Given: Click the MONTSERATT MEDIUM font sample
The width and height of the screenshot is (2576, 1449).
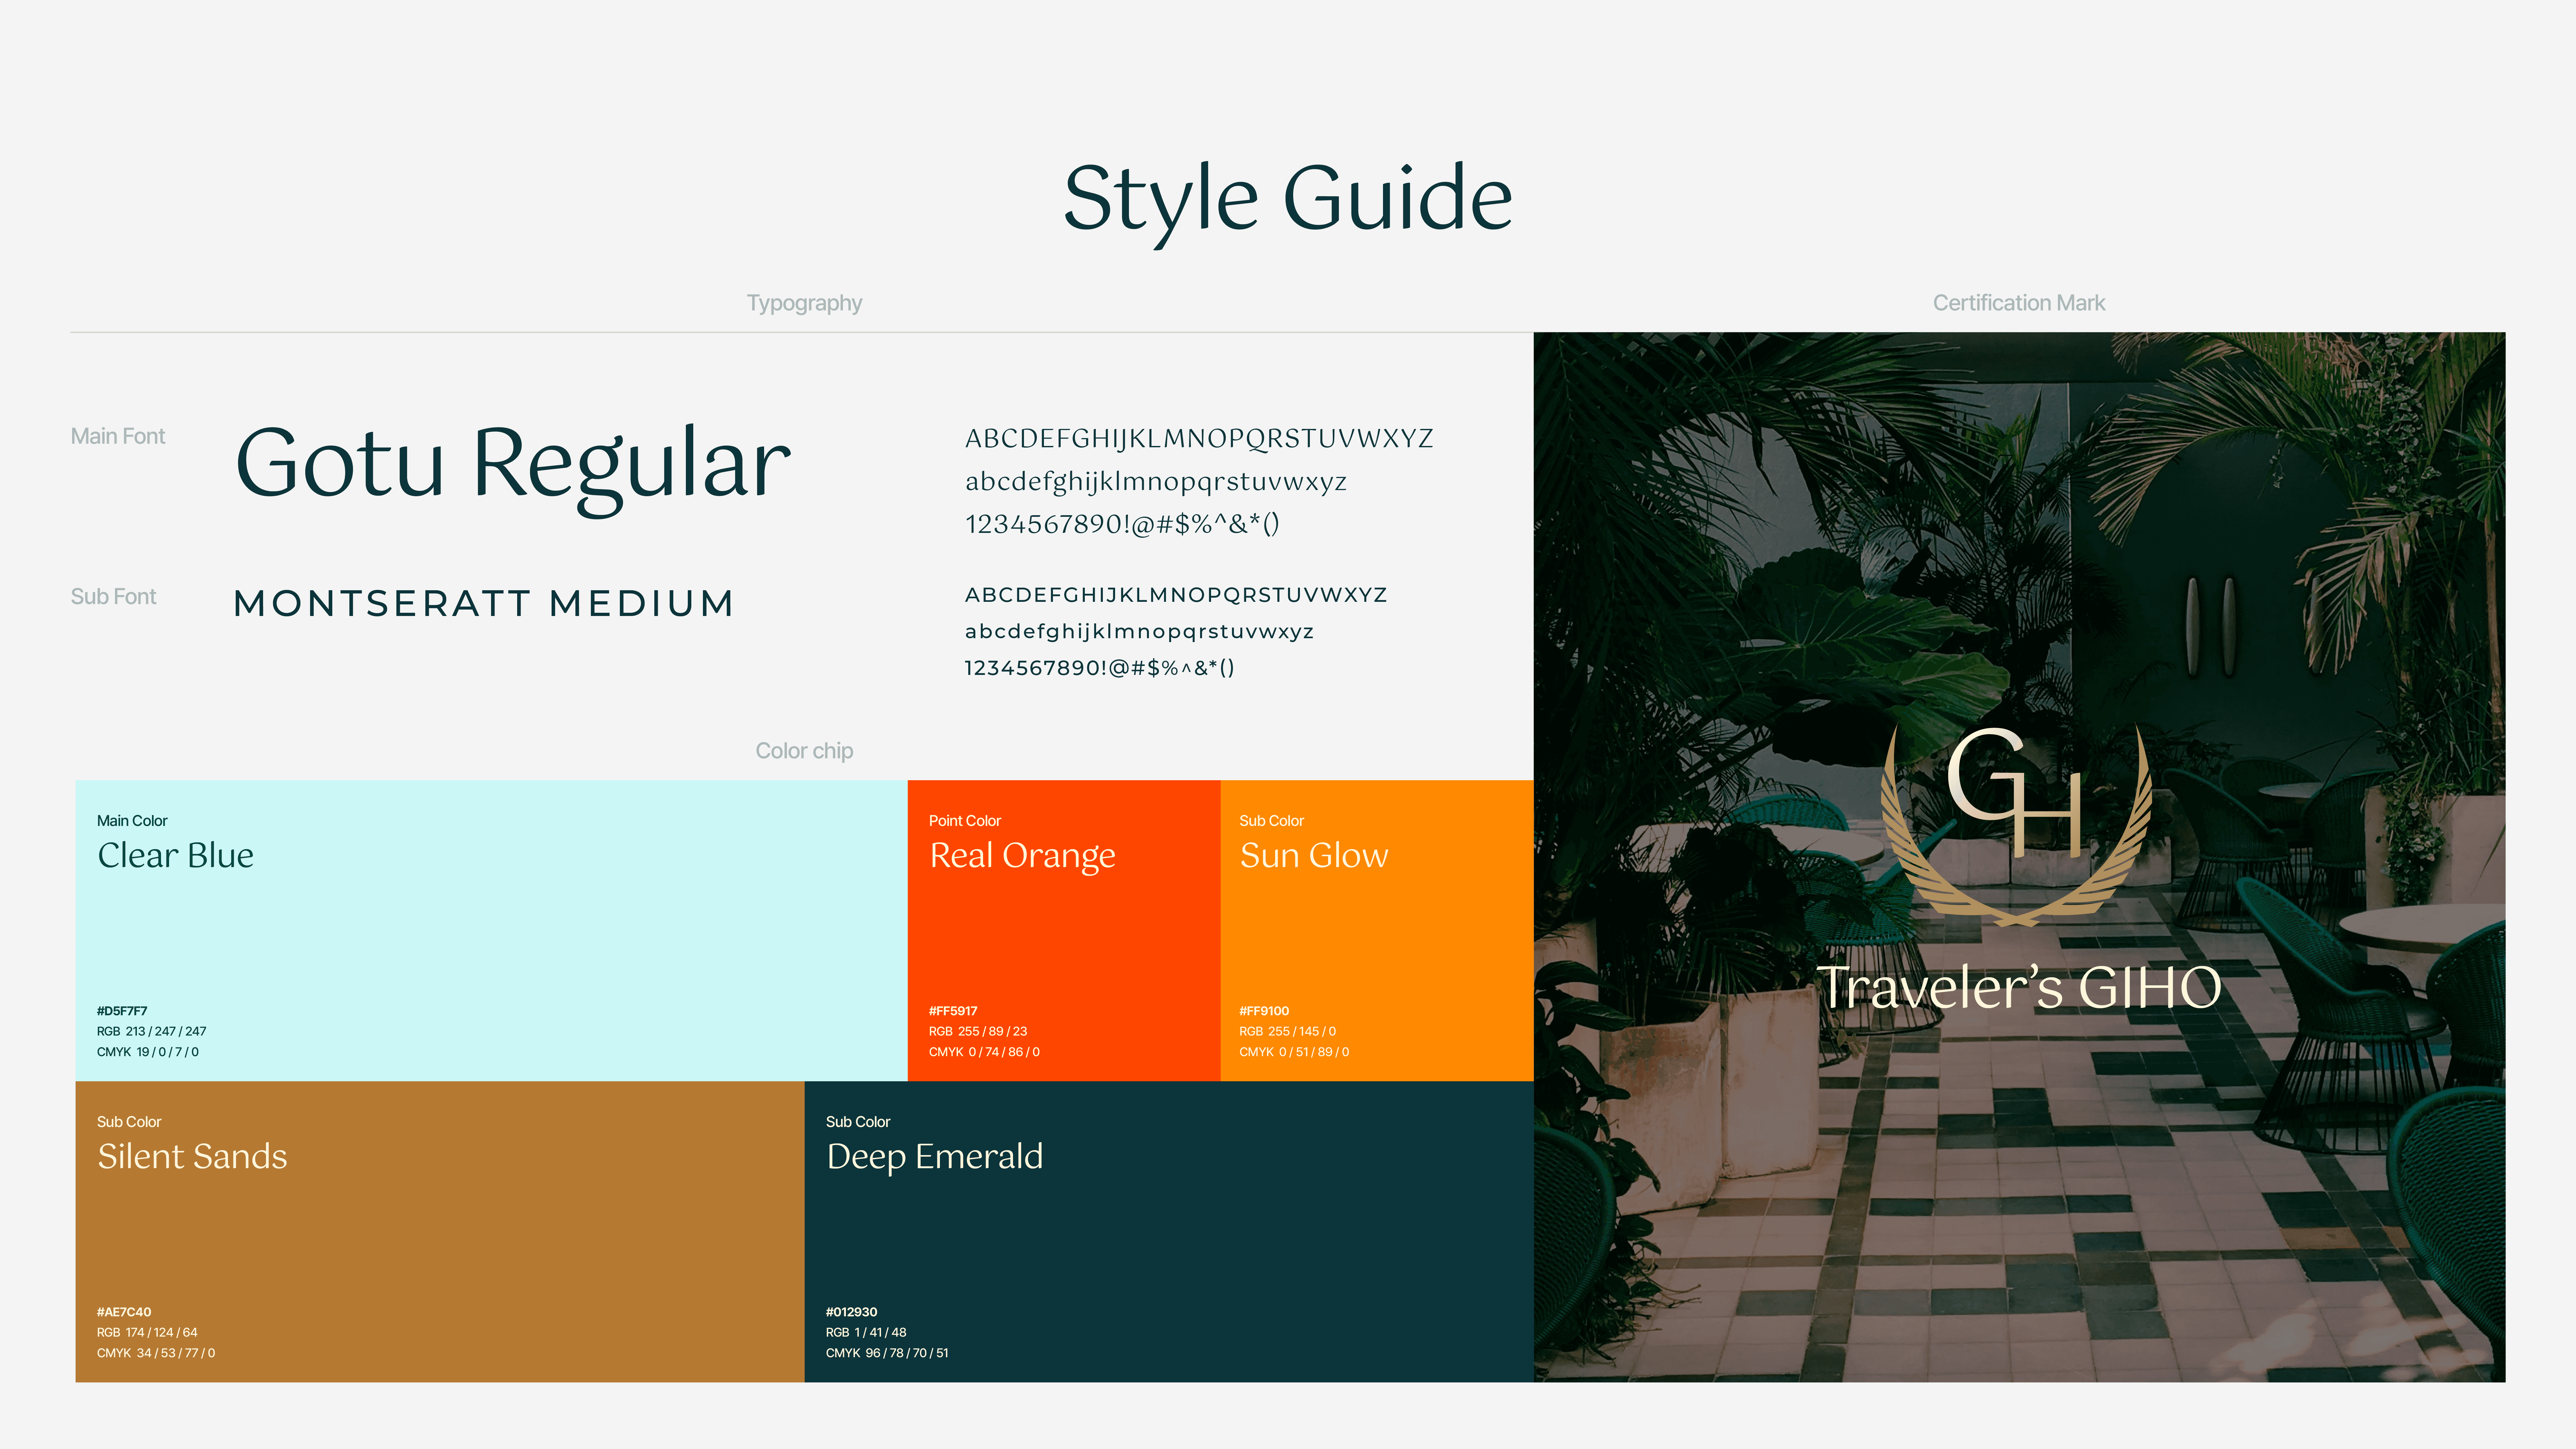Looking at the screenshot, I should pyautogui.click(x=484, y=603).
